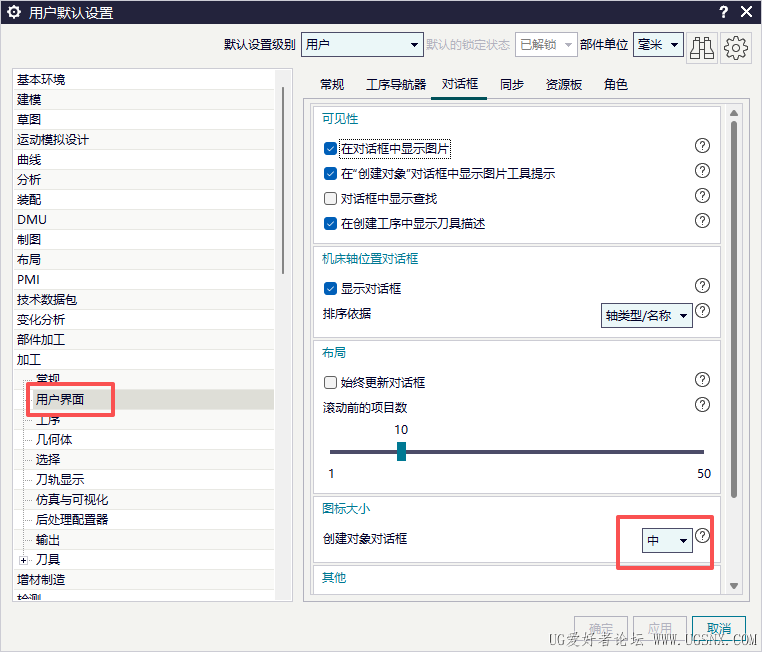Screen dimensions: 762x652
Task: Select 加工 parent category
Action: click(x=144, y=360)
